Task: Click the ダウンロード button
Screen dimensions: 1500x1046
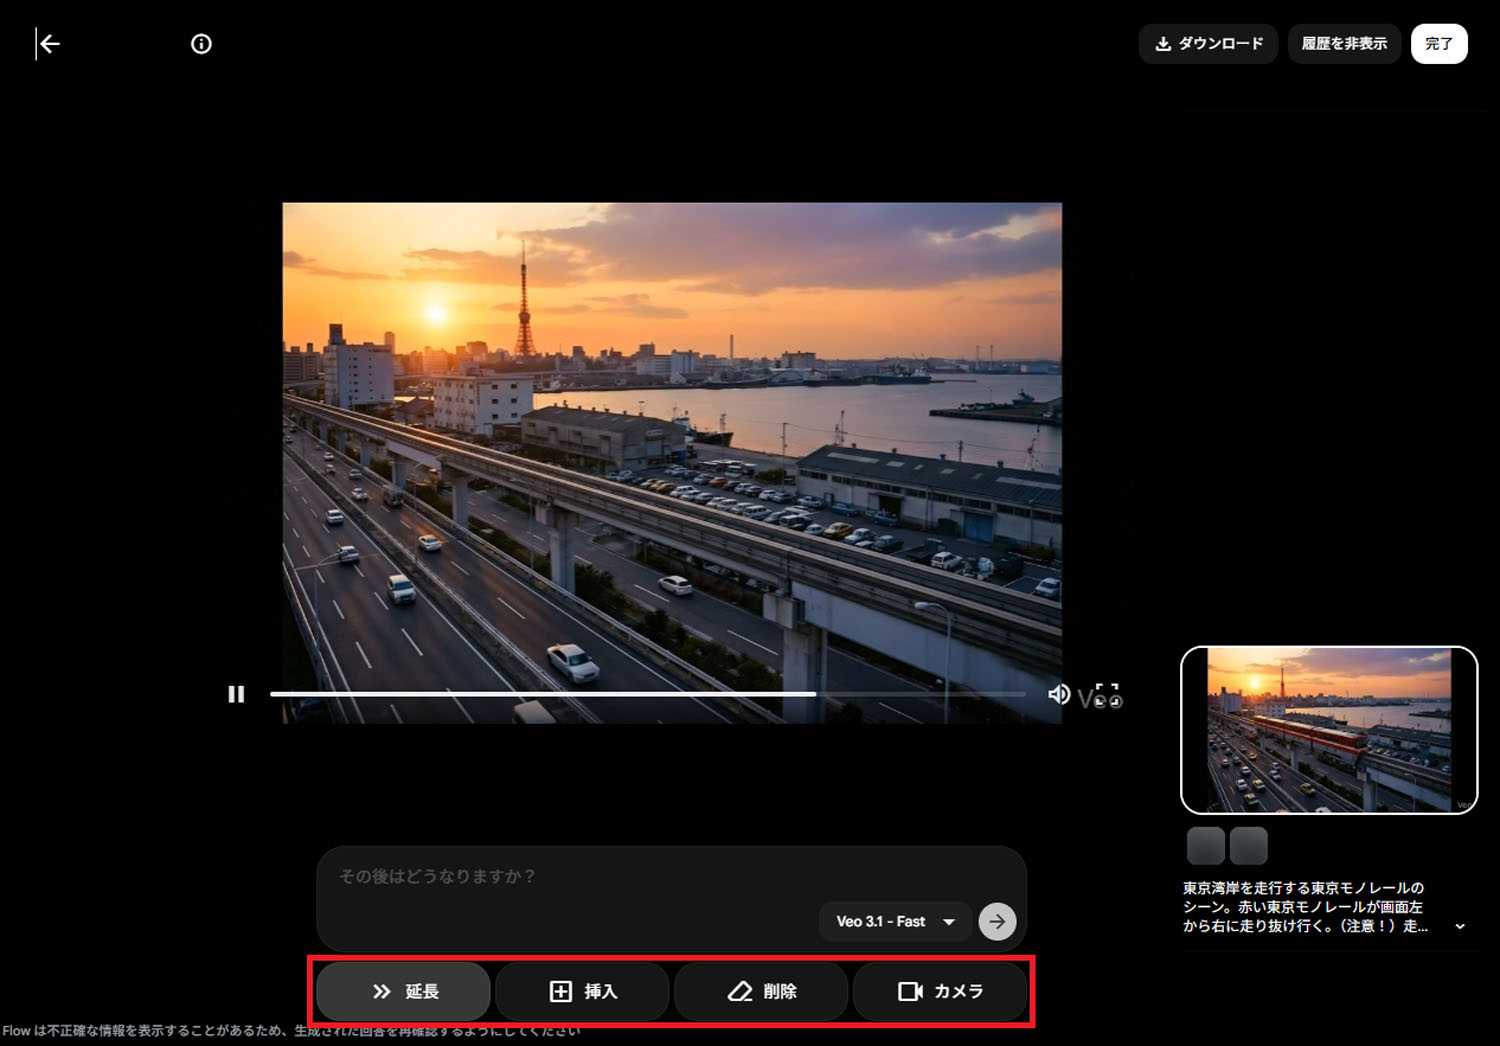Action: pyautogui.click(x=1208, y=44)
